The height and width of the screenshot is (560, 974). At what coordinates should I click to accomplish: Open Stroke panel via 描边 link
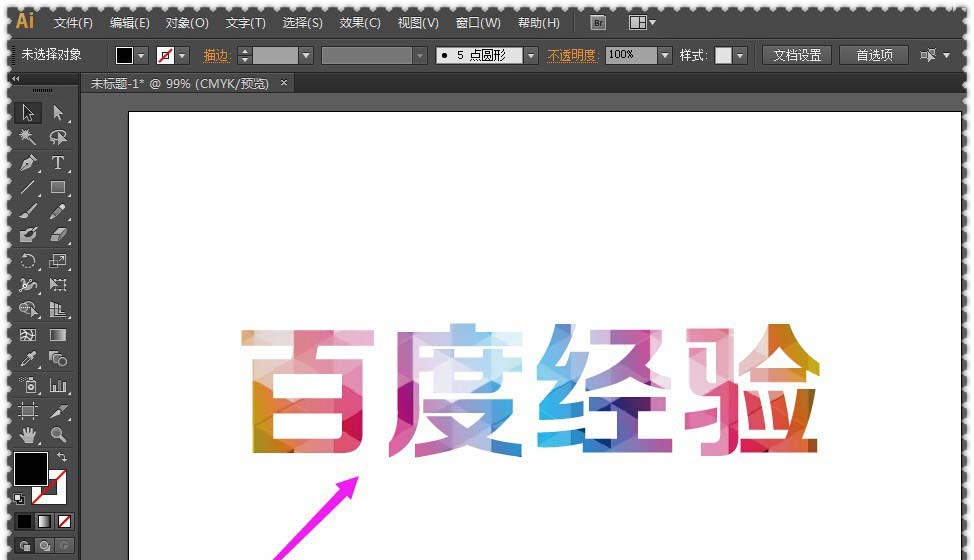pyautogui.click(x=217, y=55)
